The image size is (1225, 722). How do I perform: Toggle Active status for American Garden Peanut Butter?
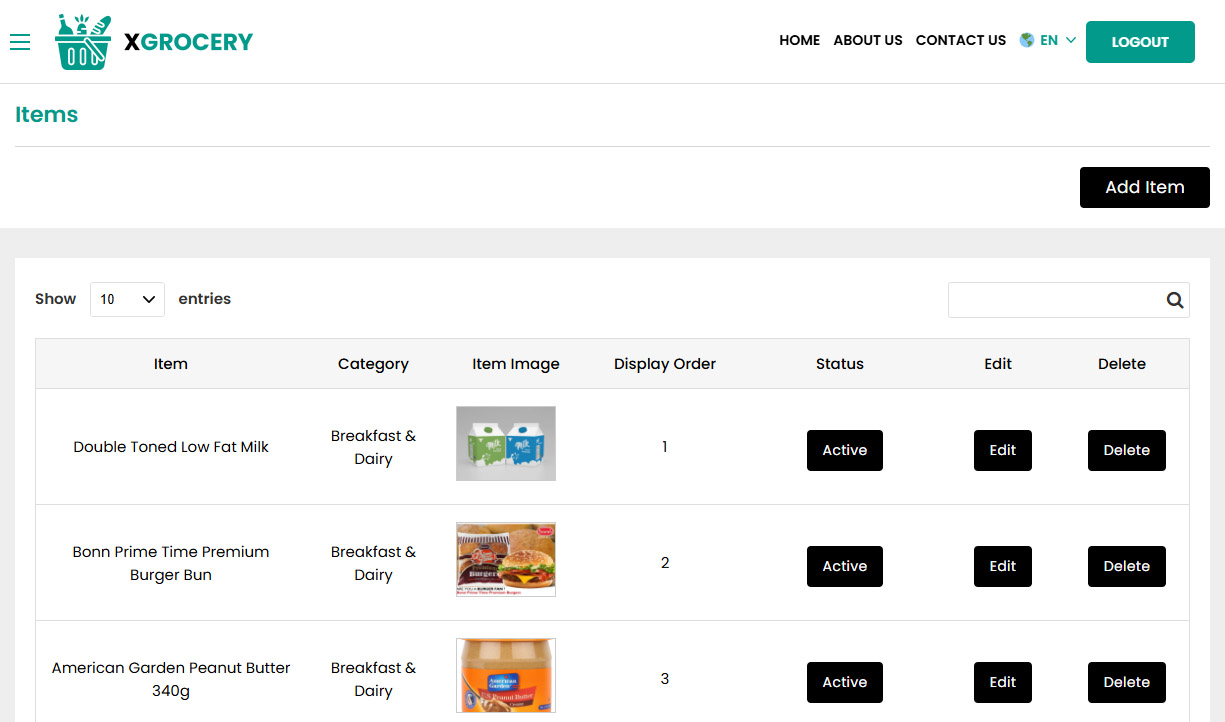844,682
